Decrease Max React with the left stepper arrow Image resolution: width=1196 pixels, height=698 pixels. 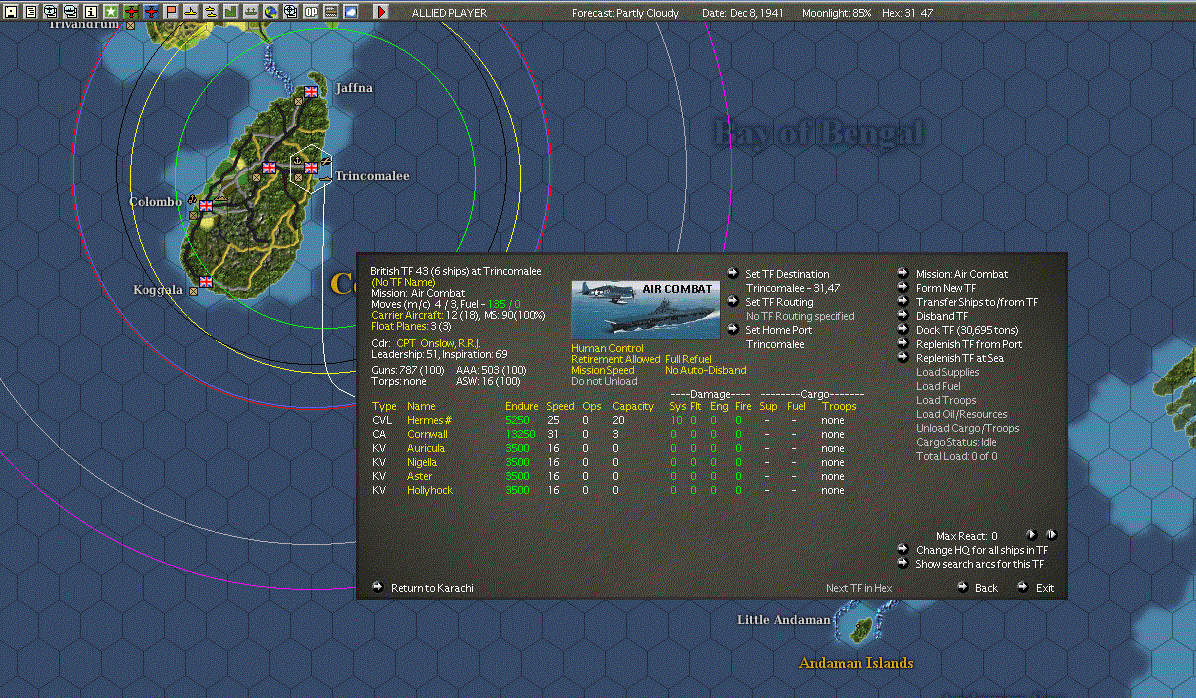click(1032, 535)
